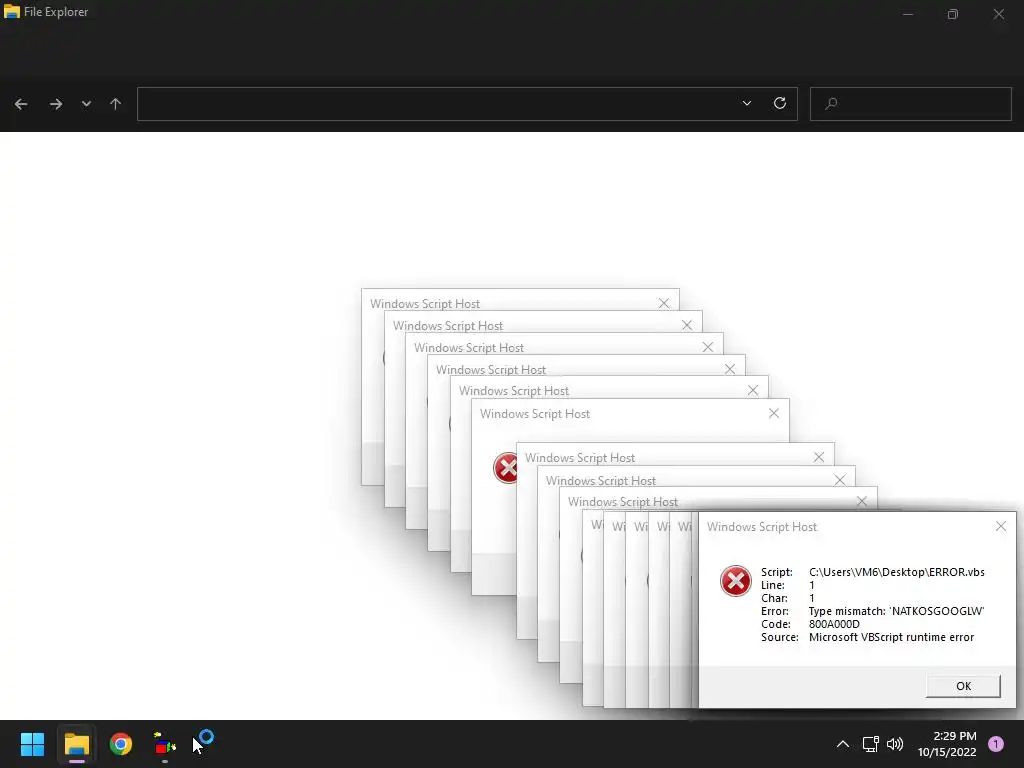Viewport: 1024px width, 768px height.
Task: Click the error code 800A000D
Action: 834,624
